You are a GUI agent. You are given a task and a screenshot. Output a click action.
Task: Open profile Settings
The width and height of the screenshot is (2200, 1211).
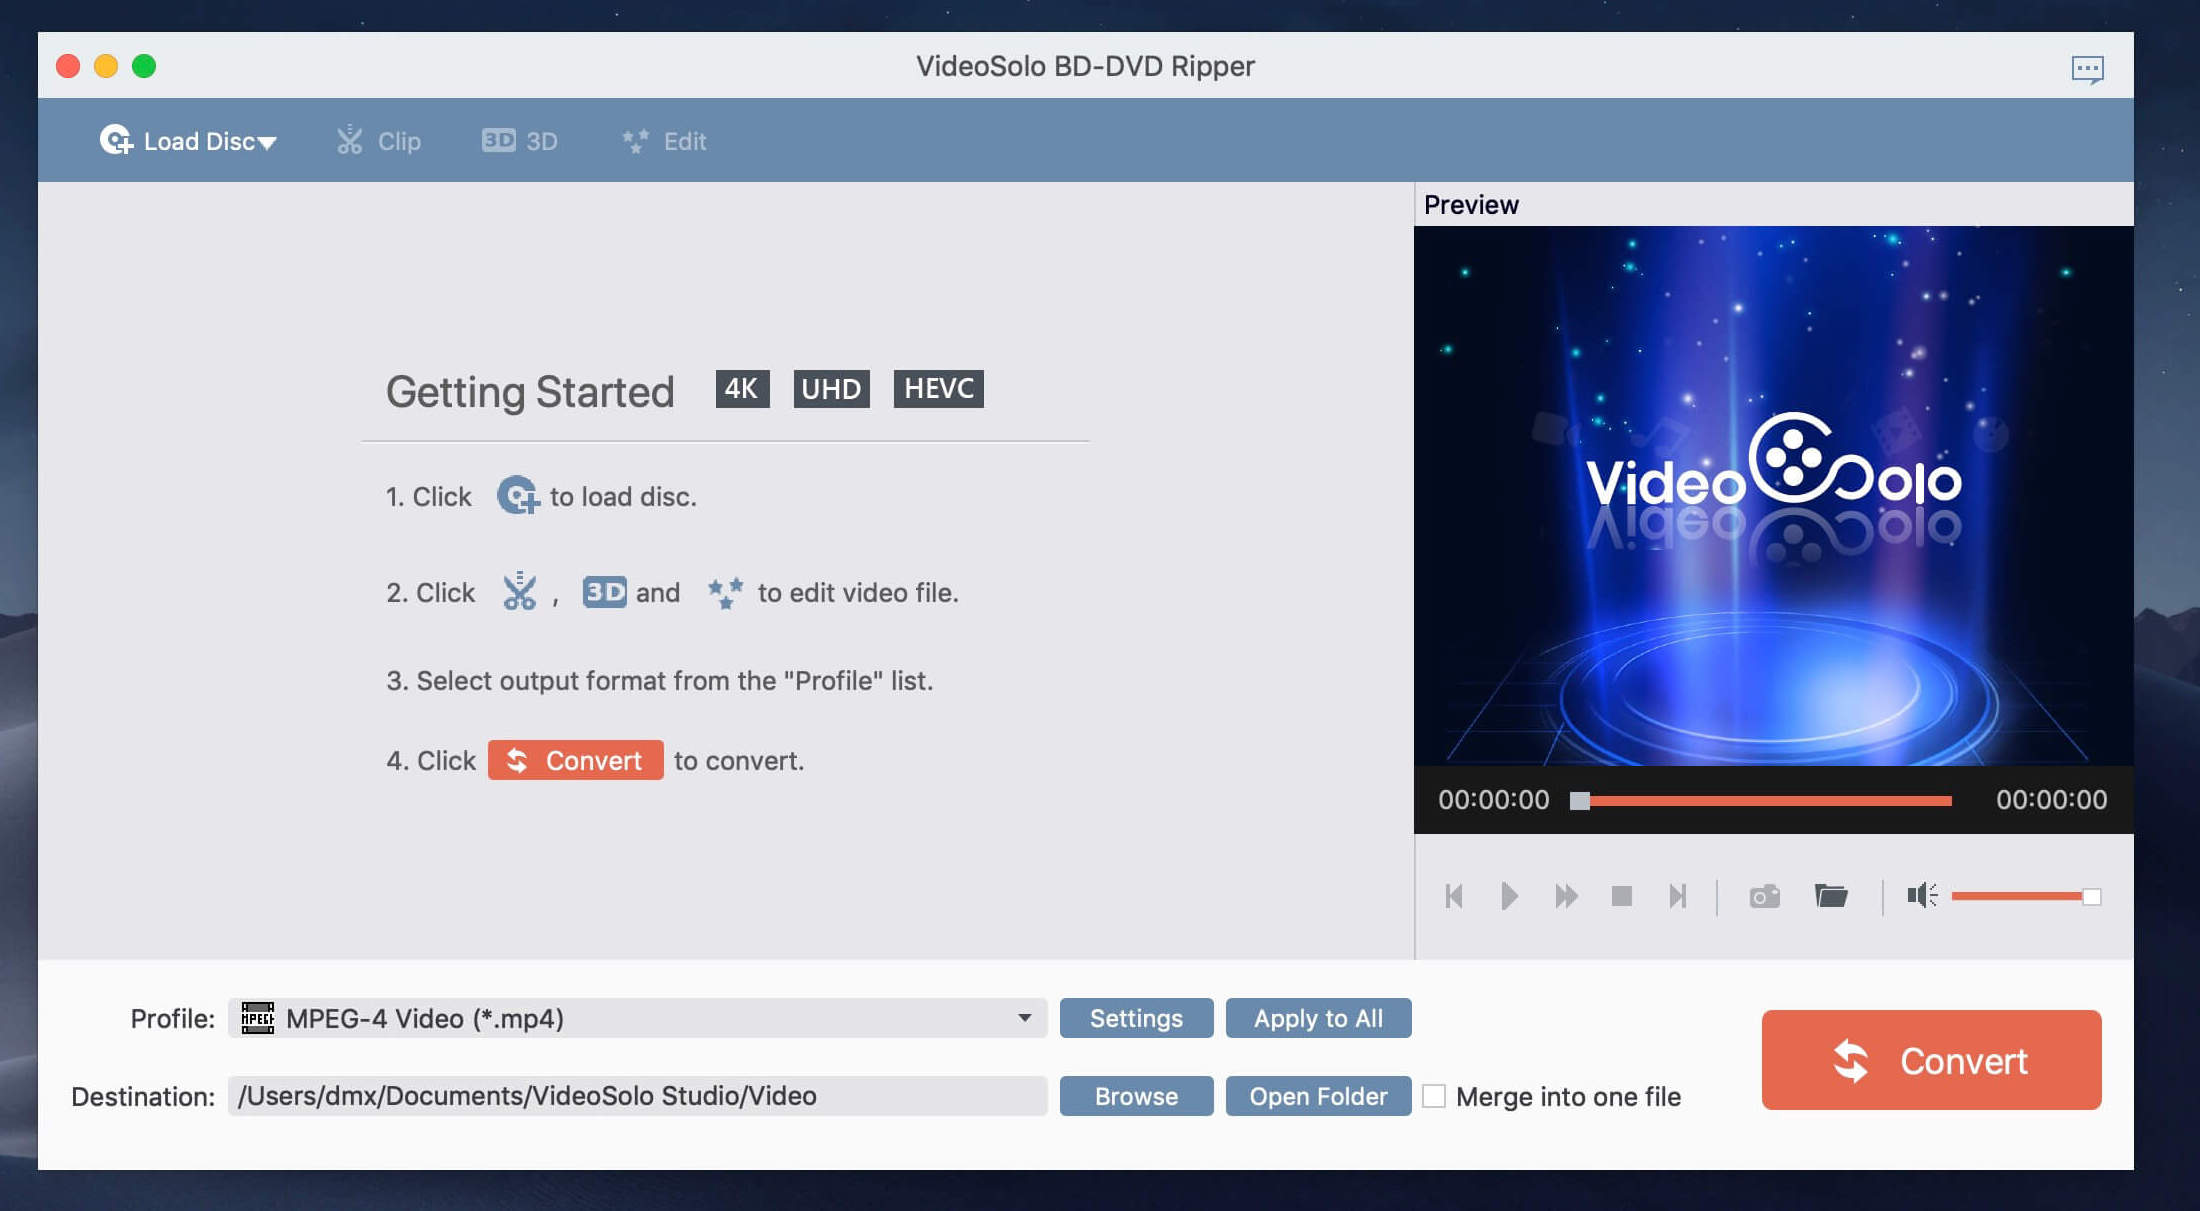click(x=1136, y=1018)
